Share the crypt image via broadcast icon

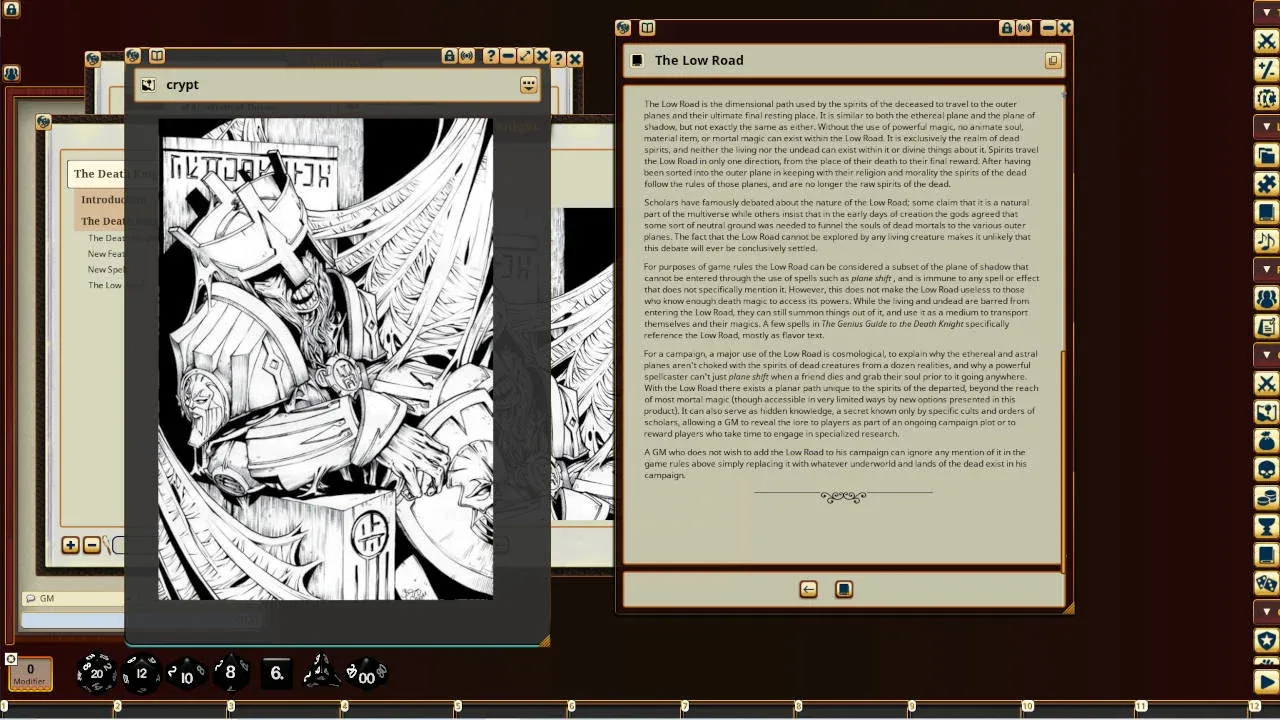click(x=467, y=57)
